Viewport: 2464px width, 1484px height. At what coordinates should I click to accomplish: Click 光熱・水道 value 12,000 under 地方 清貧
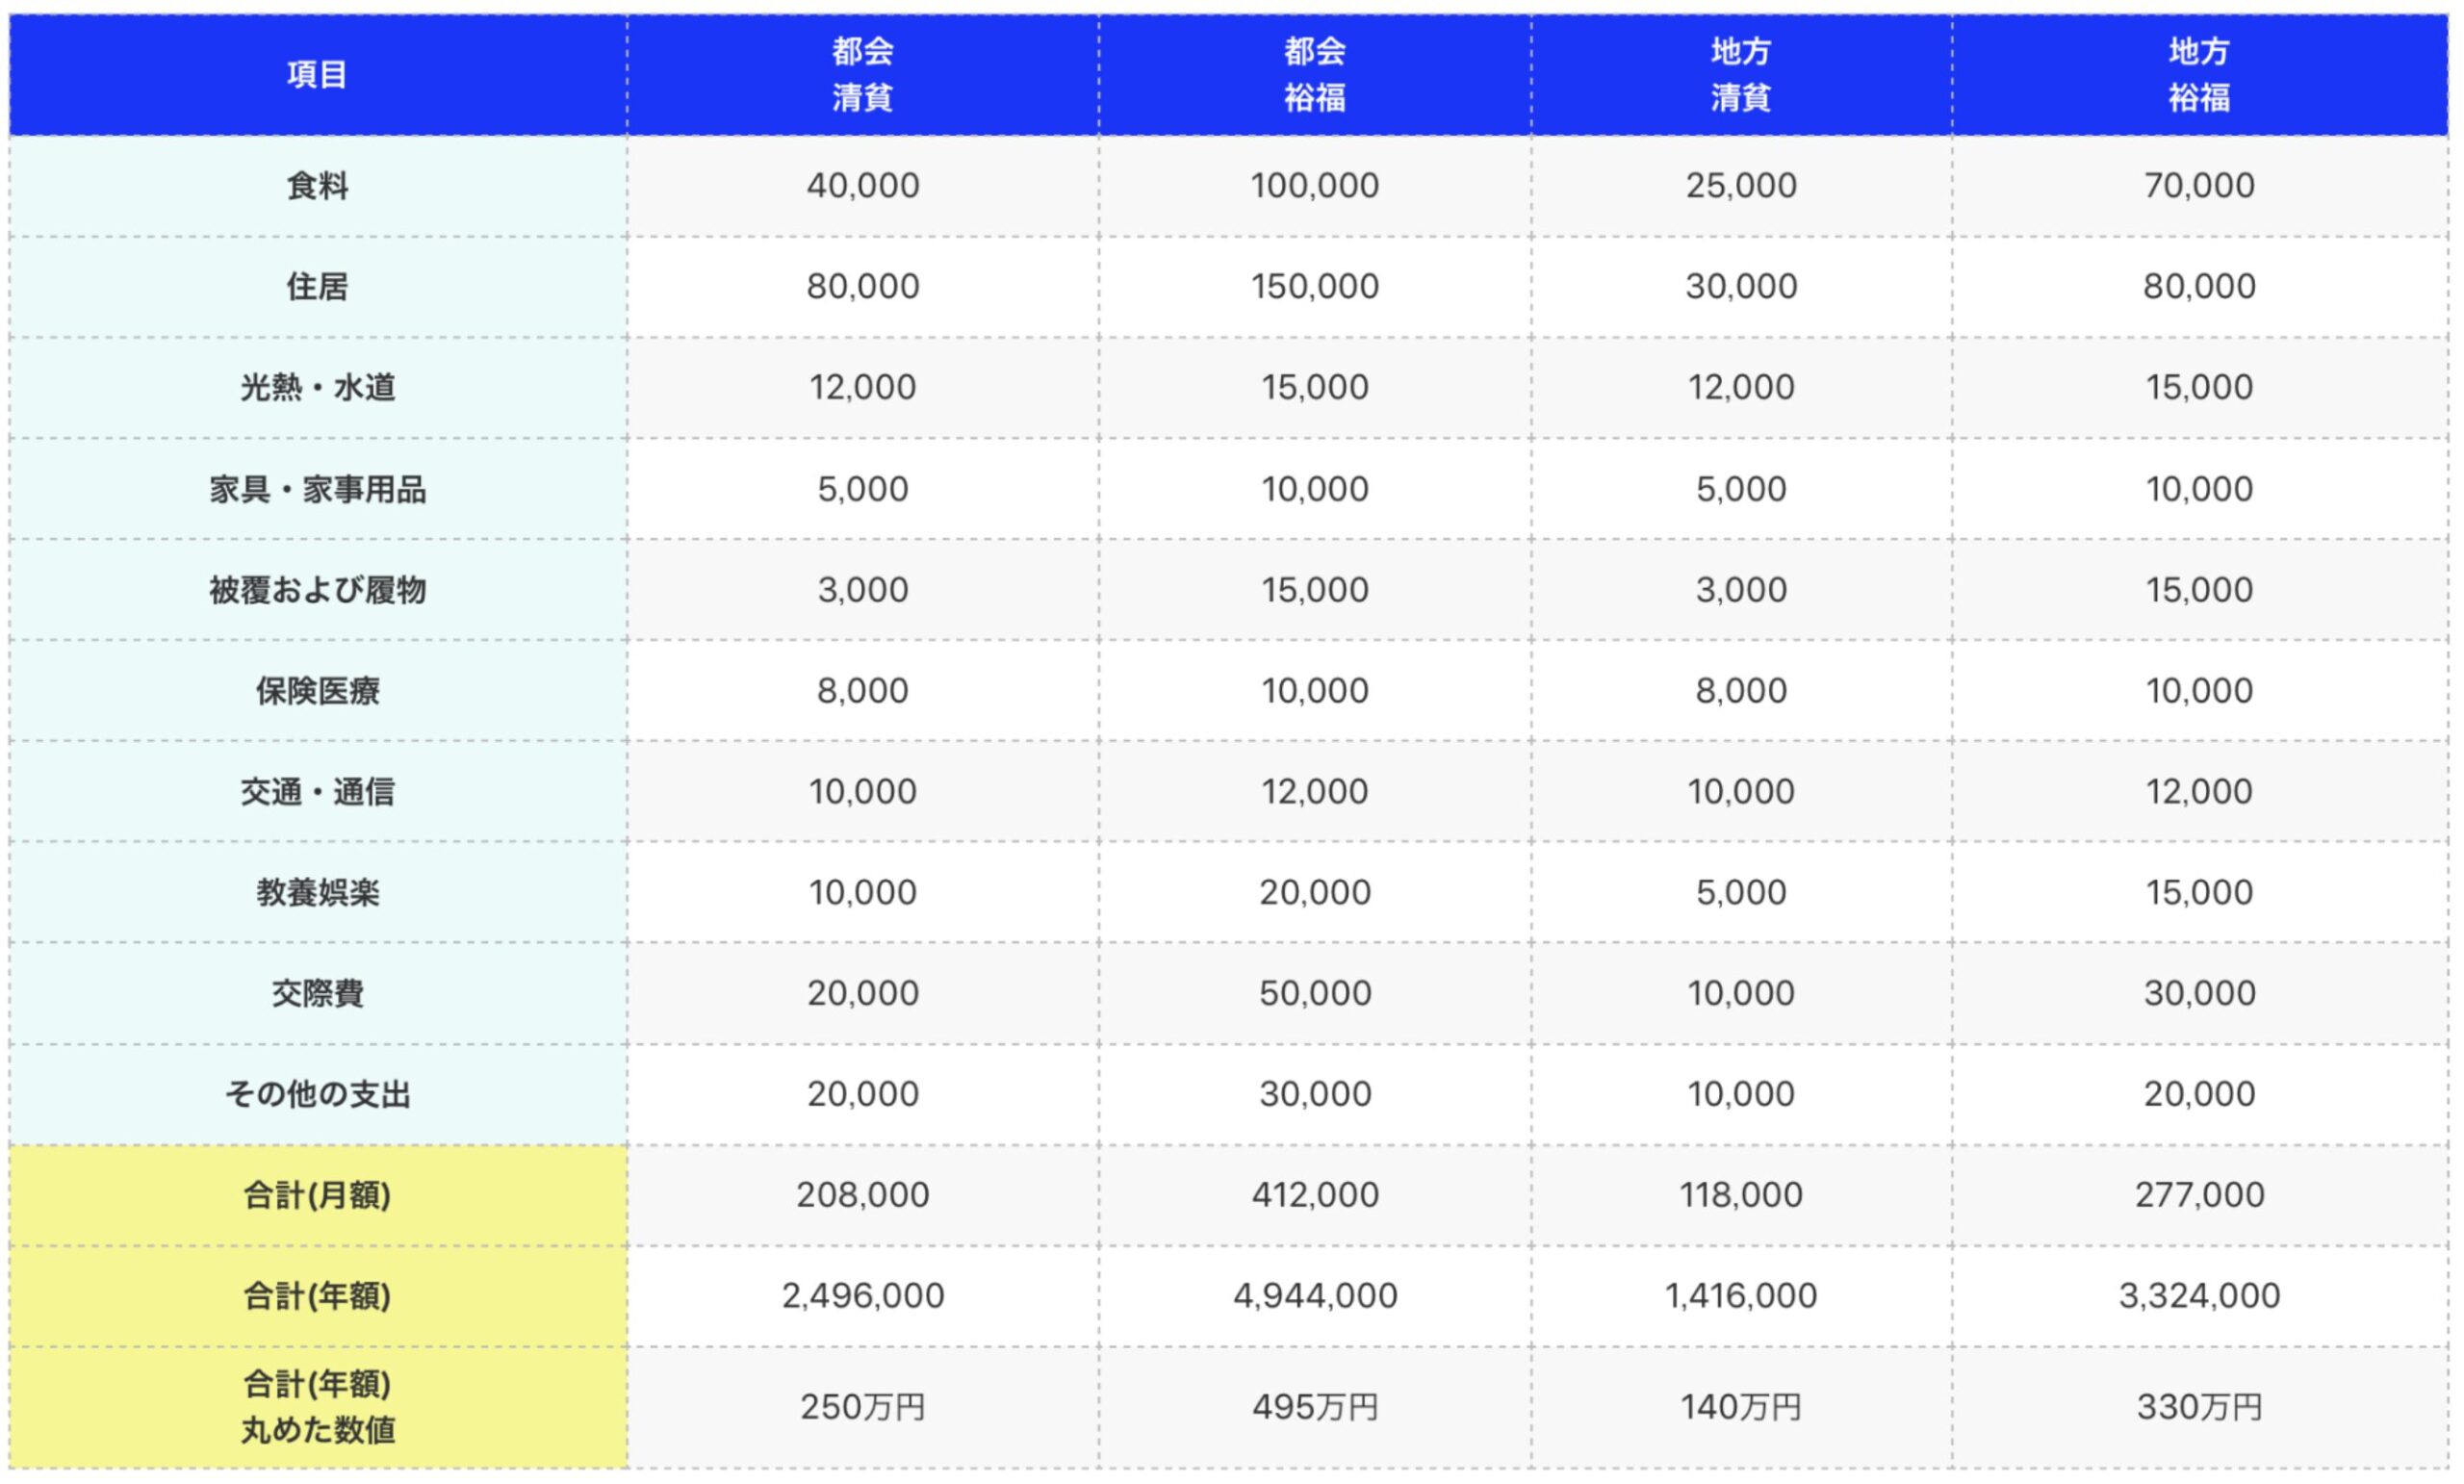point(1741,387)
